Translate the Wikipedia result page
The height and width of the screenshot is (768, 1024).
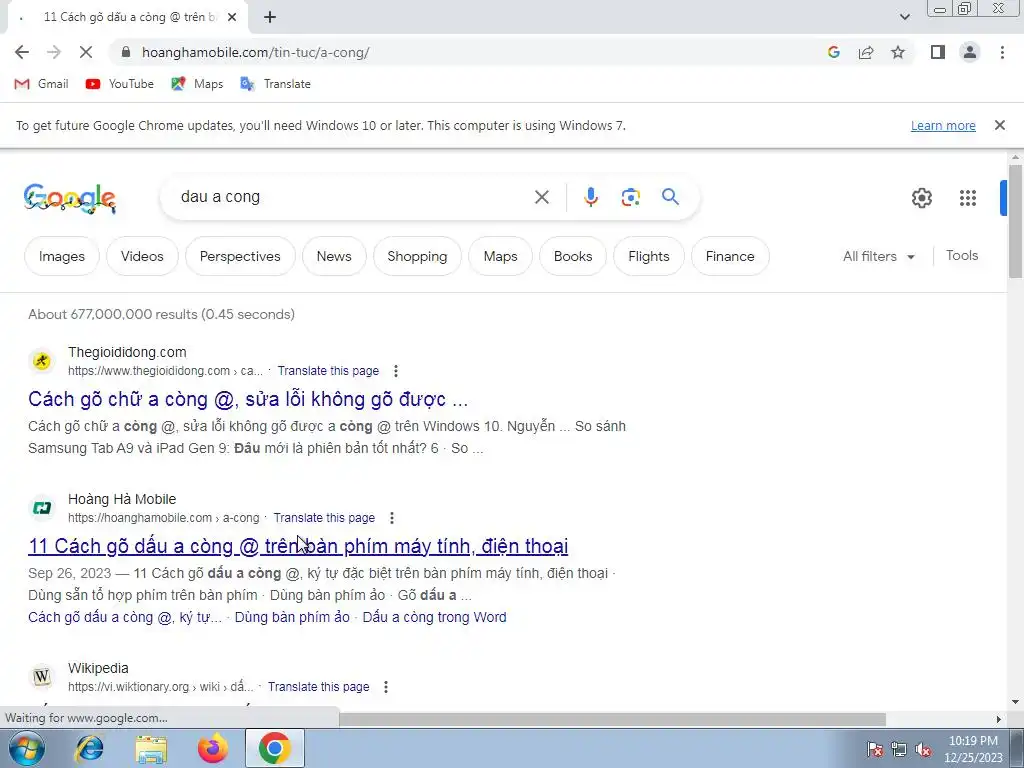319,687
